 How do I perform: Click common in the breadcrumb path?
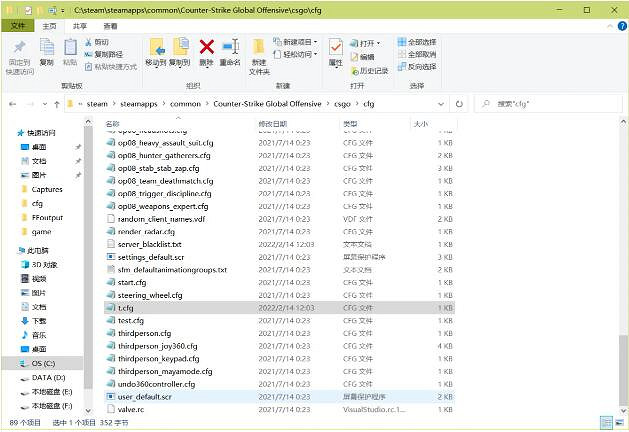click(x=185, y=104)
